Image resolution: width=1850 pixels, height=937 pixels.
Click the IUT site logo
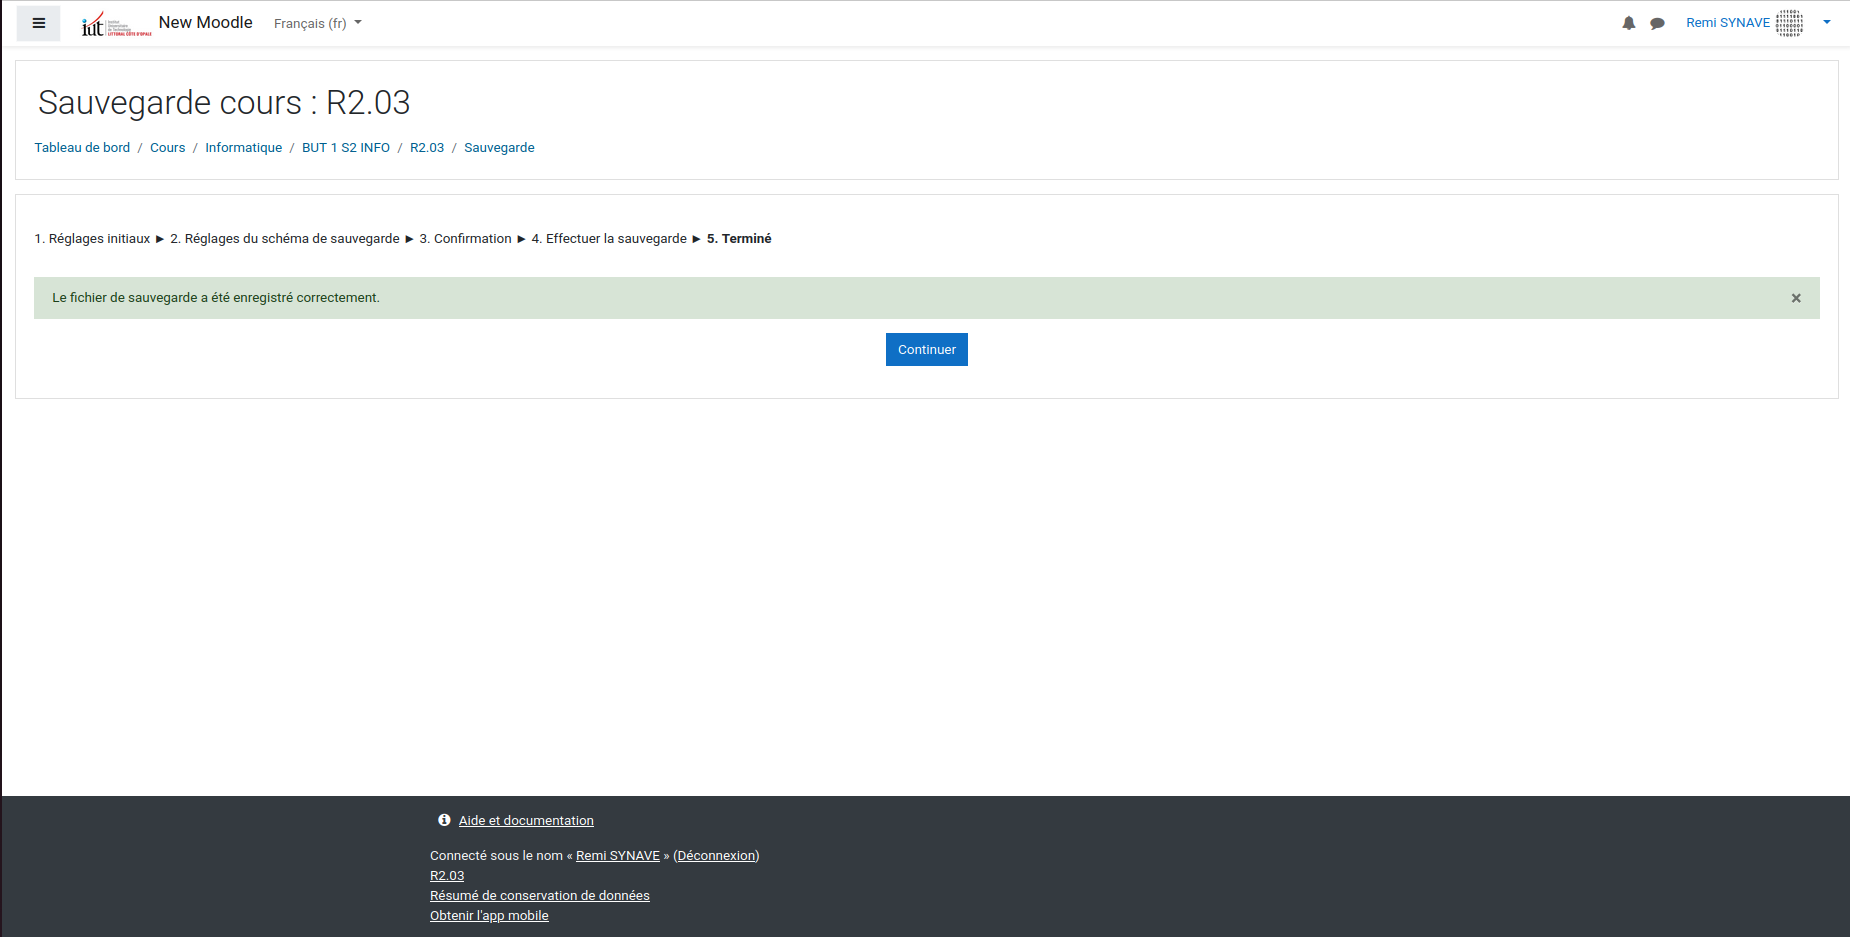tap(116, 24)
